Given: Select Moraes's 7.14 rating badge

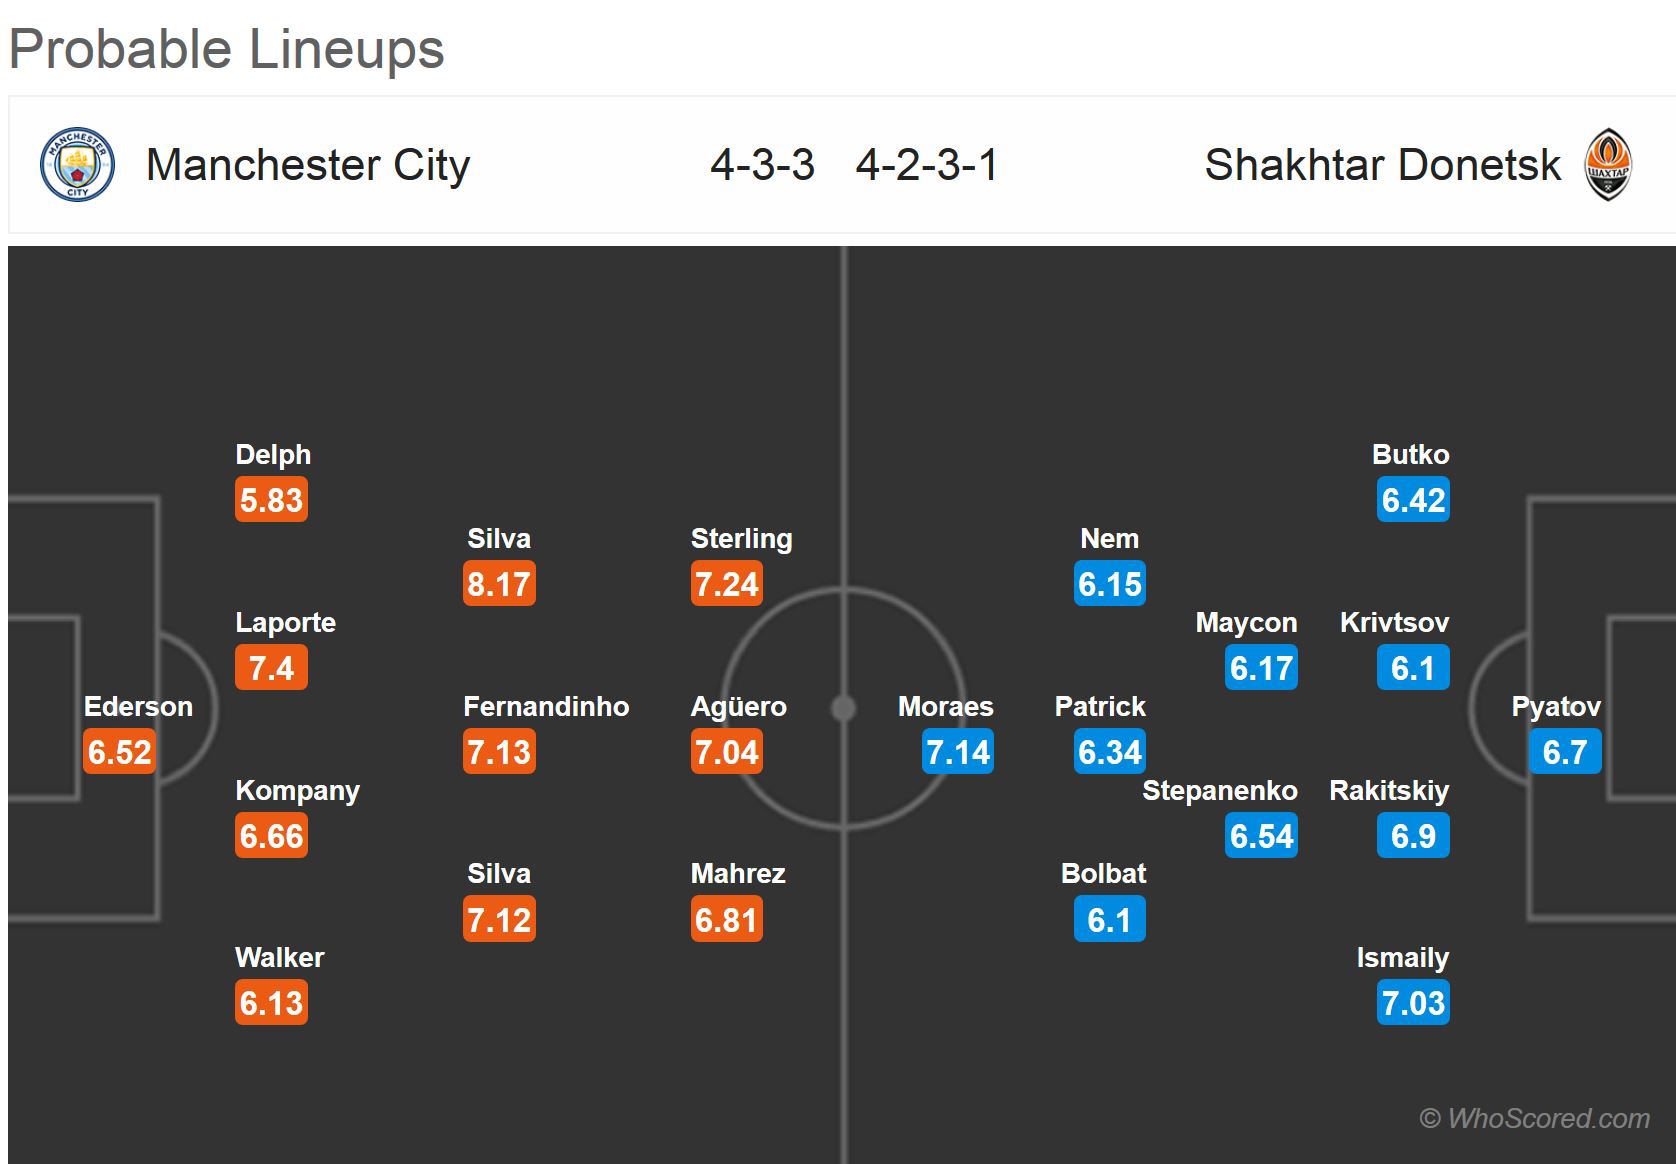Looking at the screenshot, I should [x=958, y=752].
